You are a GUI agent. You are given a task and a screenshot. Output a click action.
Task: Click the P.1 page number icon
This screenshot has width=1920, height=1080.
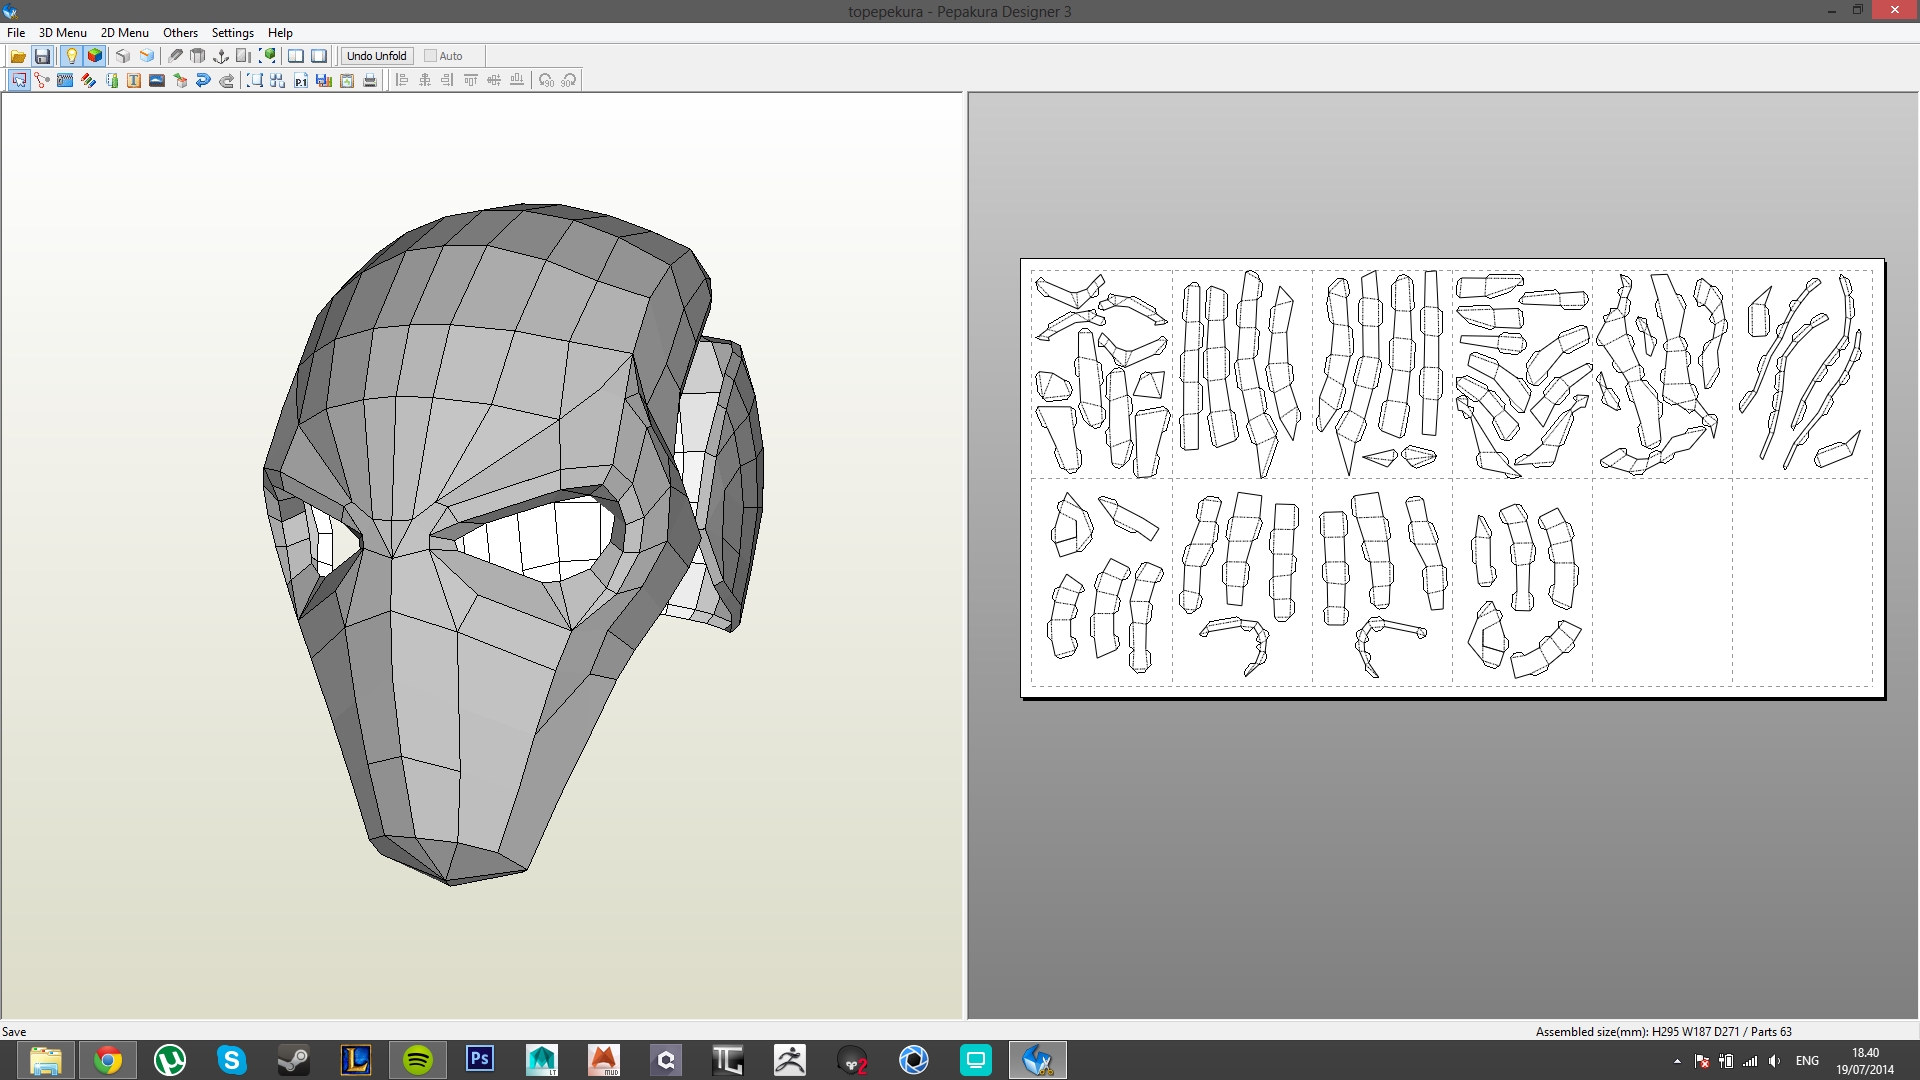(x=301, y=80)
